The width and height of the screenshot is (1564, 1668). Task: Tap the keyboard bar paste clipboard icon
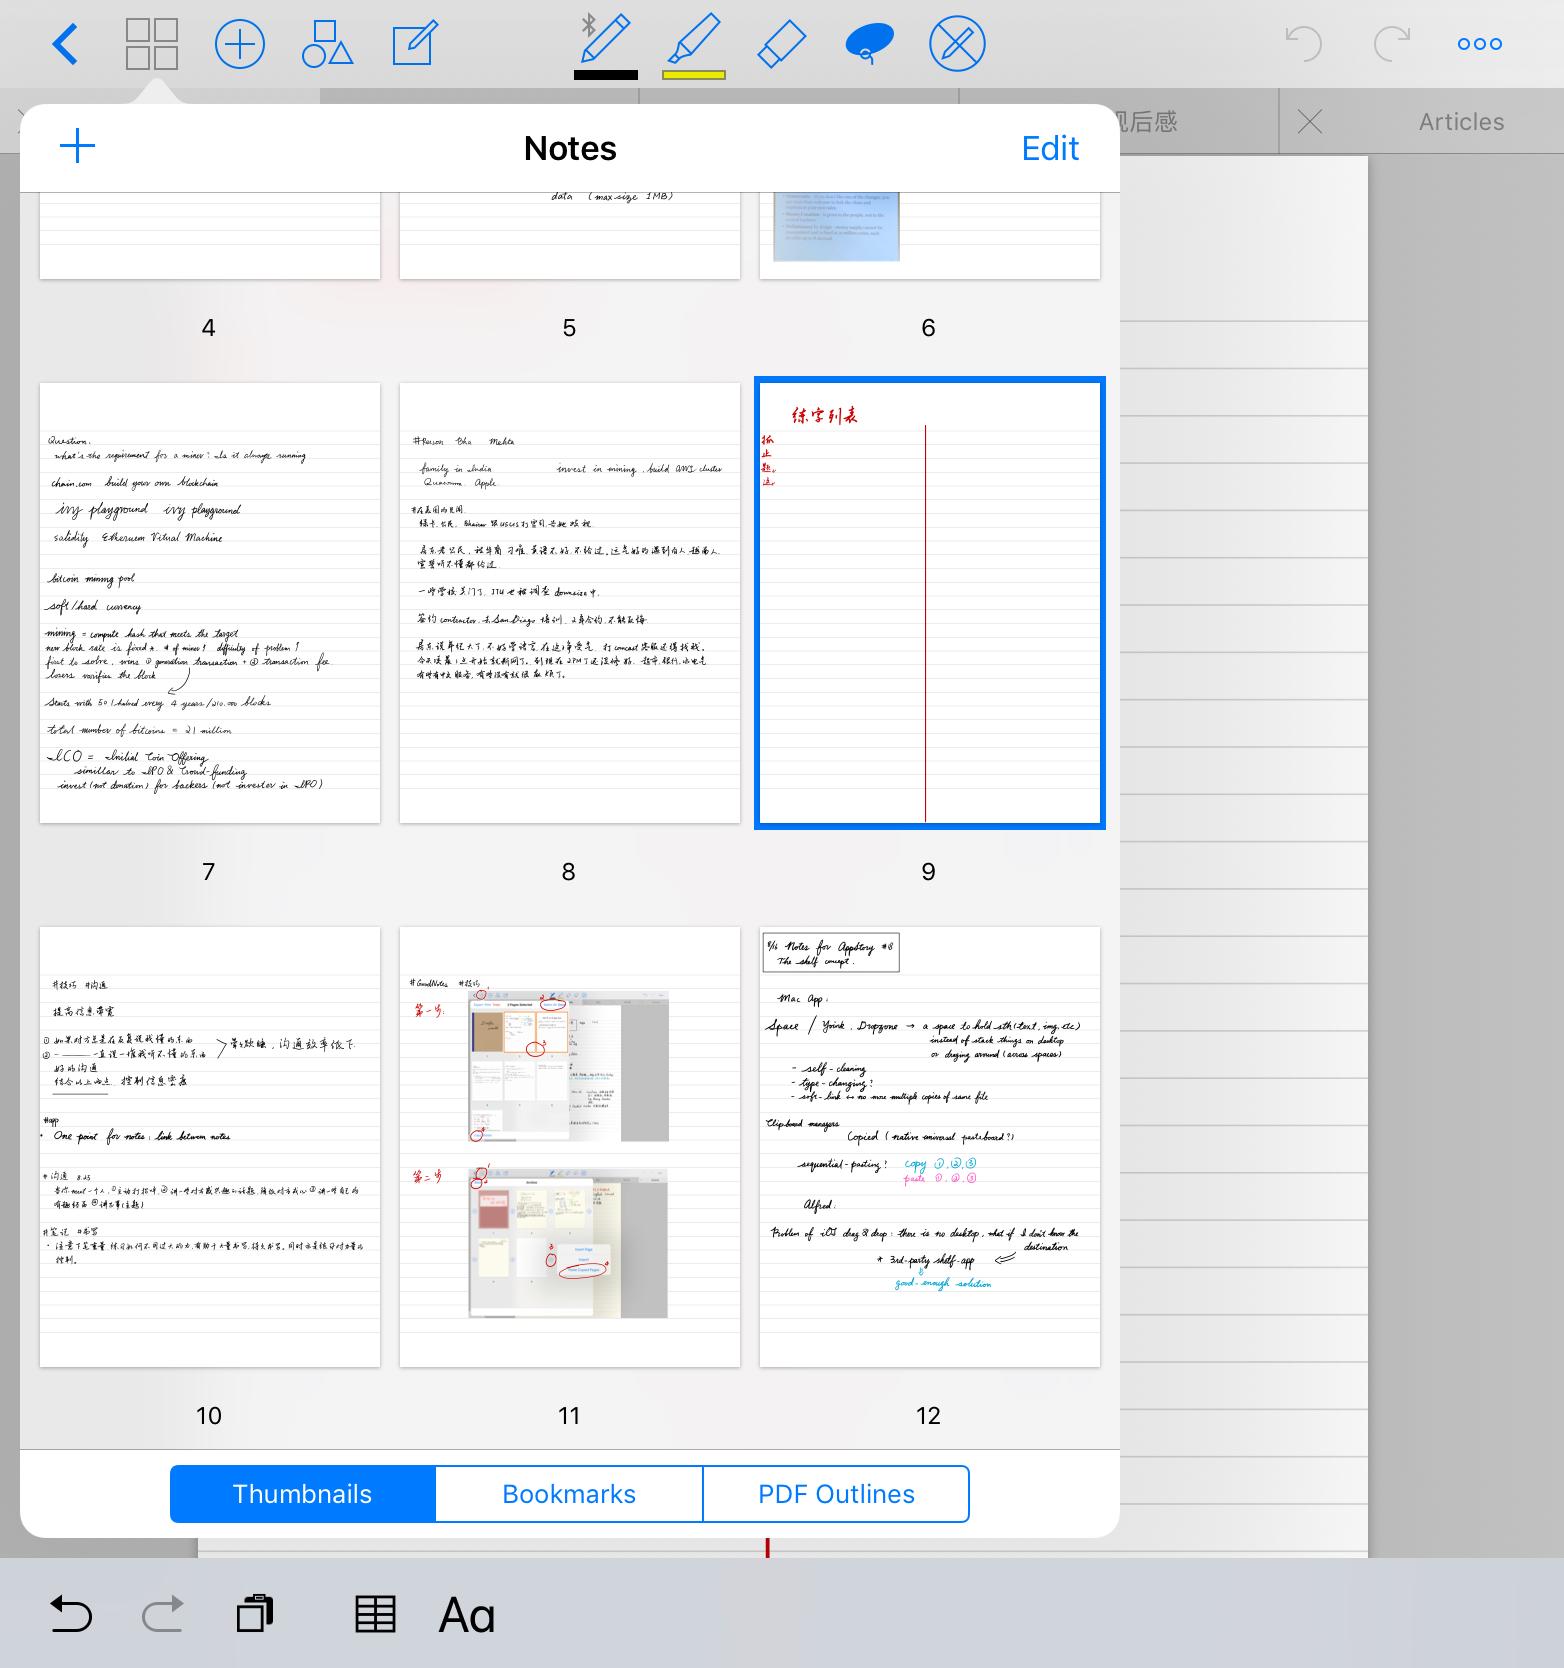point(255,1613)
